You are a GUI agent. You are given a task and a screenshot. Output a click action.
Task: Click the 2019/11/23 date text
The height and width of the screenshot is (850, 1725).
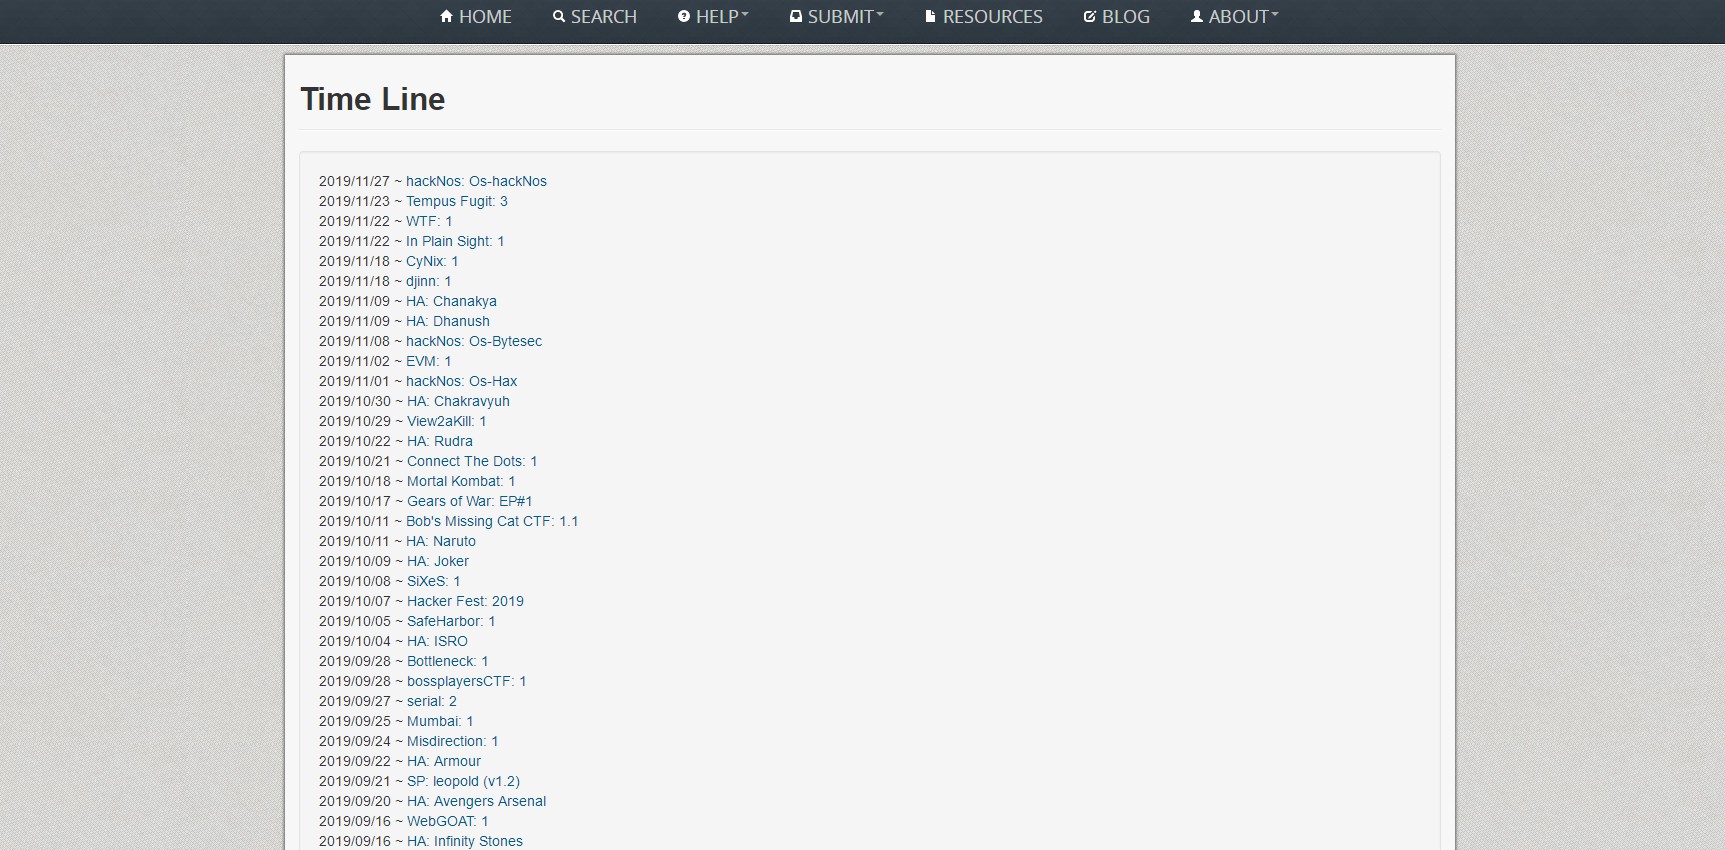[354, 201]
